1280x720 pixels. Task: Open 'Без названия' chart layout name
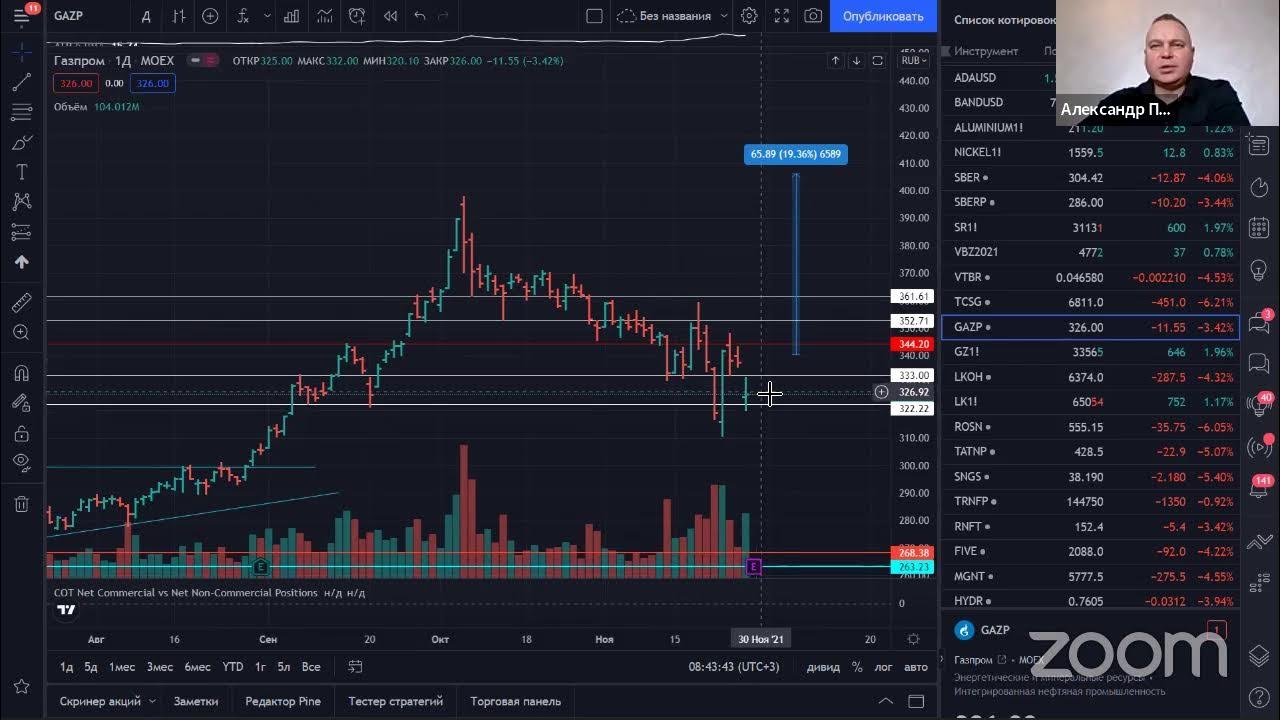[676, 16]
